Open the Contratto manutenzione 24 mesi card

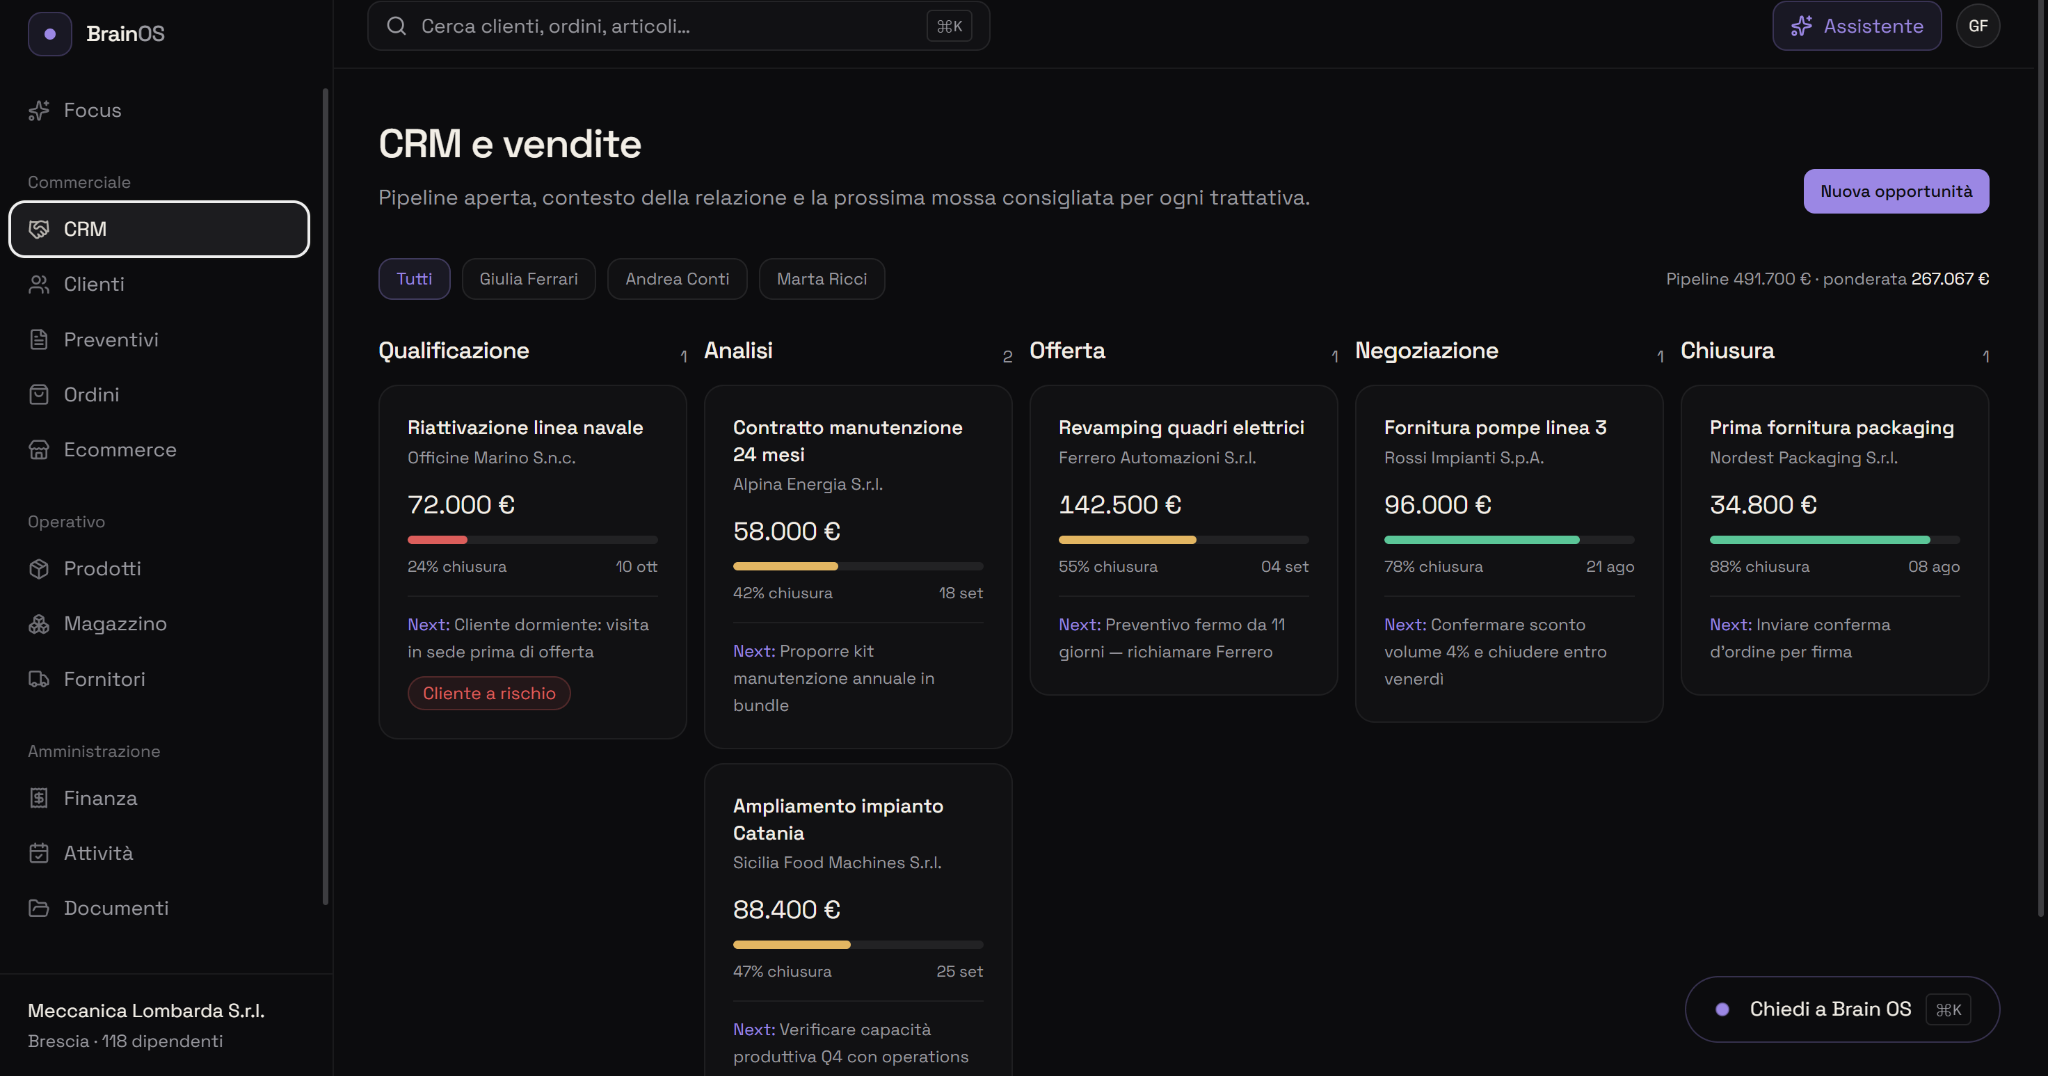pyautogui.click(x=858, y=567)
